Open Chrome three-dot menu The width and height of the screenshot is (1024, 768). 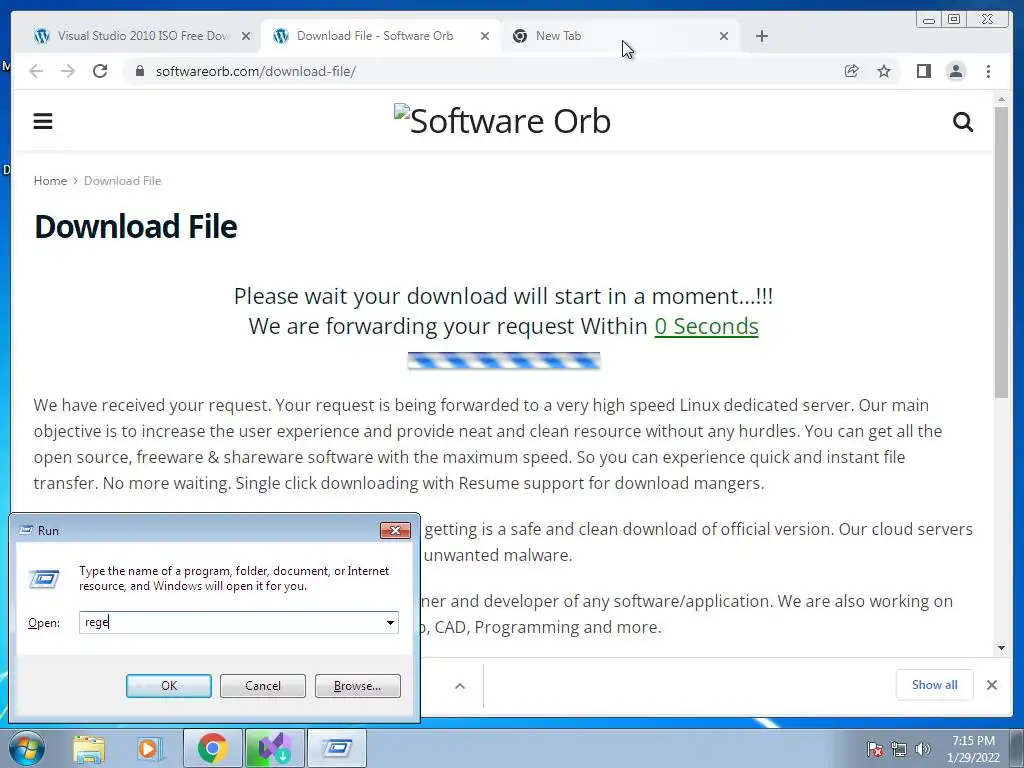click(x=988, y=71)
